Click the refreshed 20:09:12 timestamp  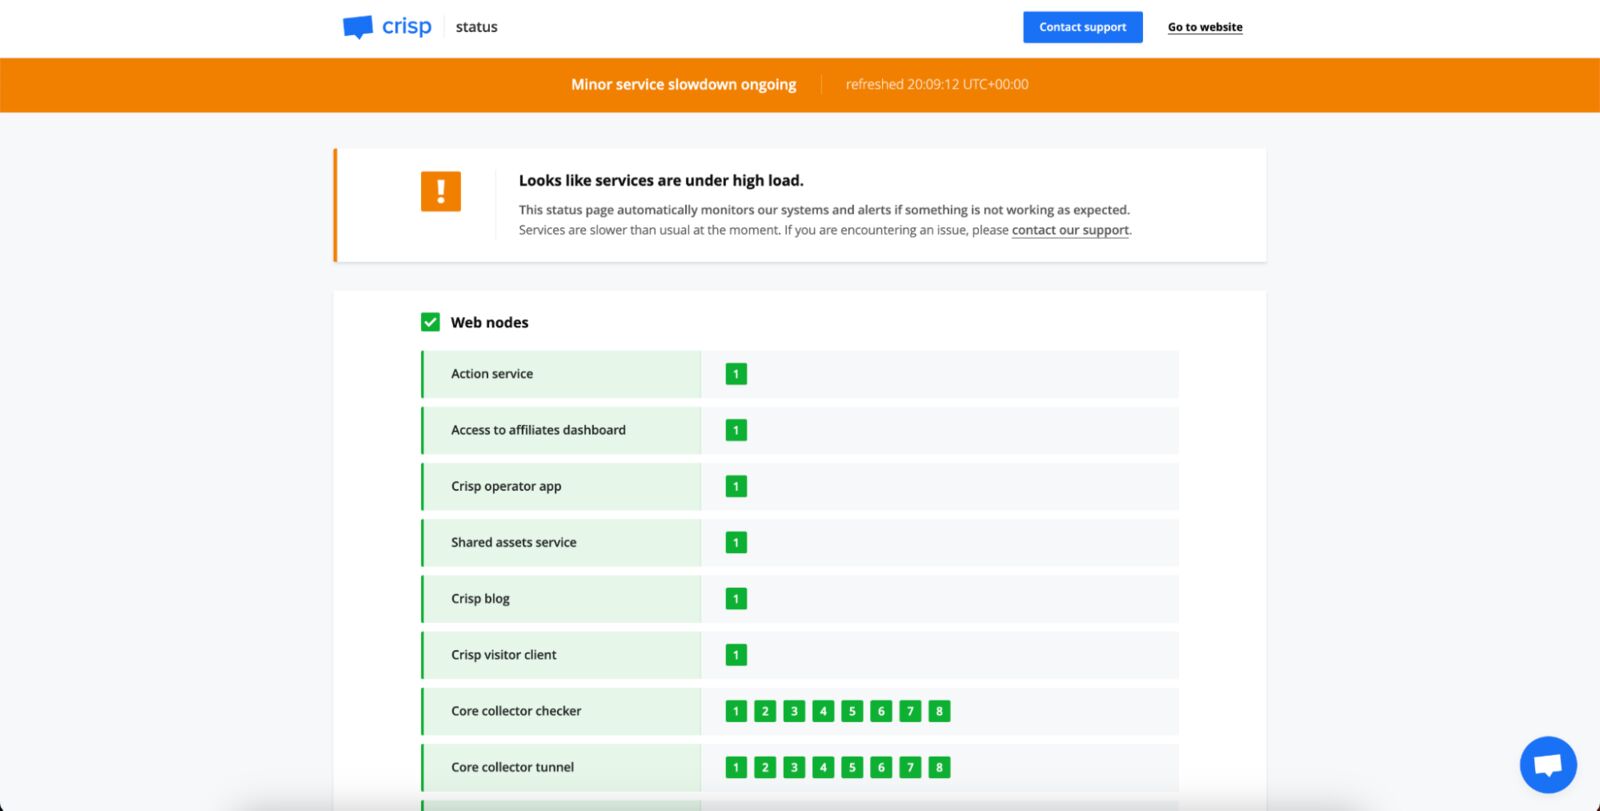pos(937,85)
